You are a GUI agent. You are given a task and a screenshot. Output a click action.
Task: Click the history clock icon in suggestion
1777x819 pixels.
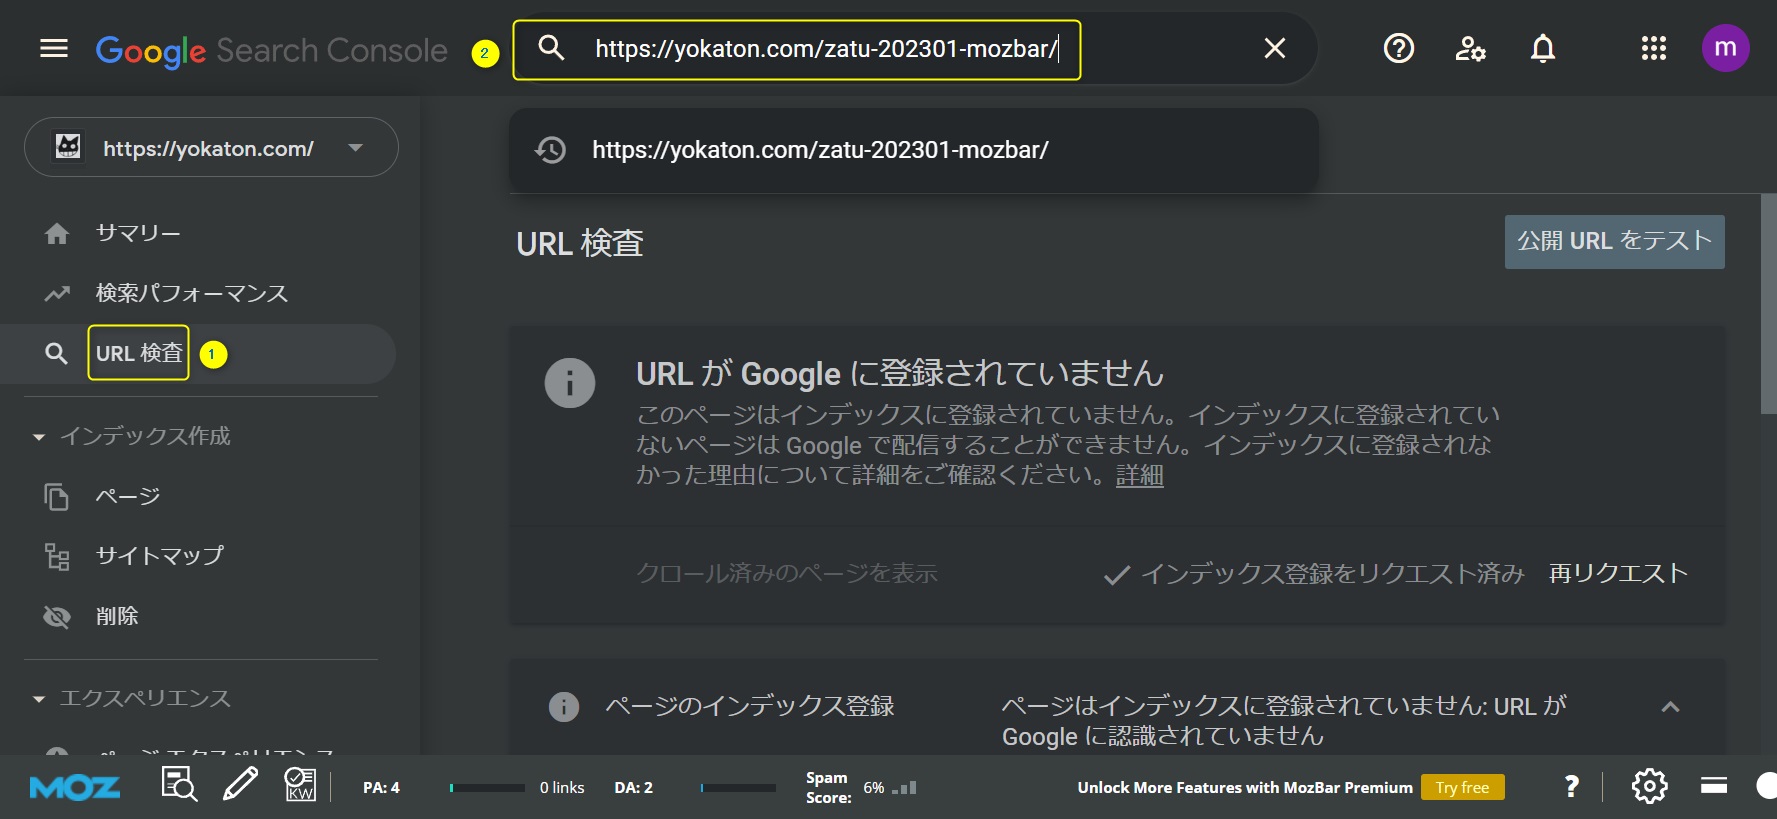[x=550, y=150]
